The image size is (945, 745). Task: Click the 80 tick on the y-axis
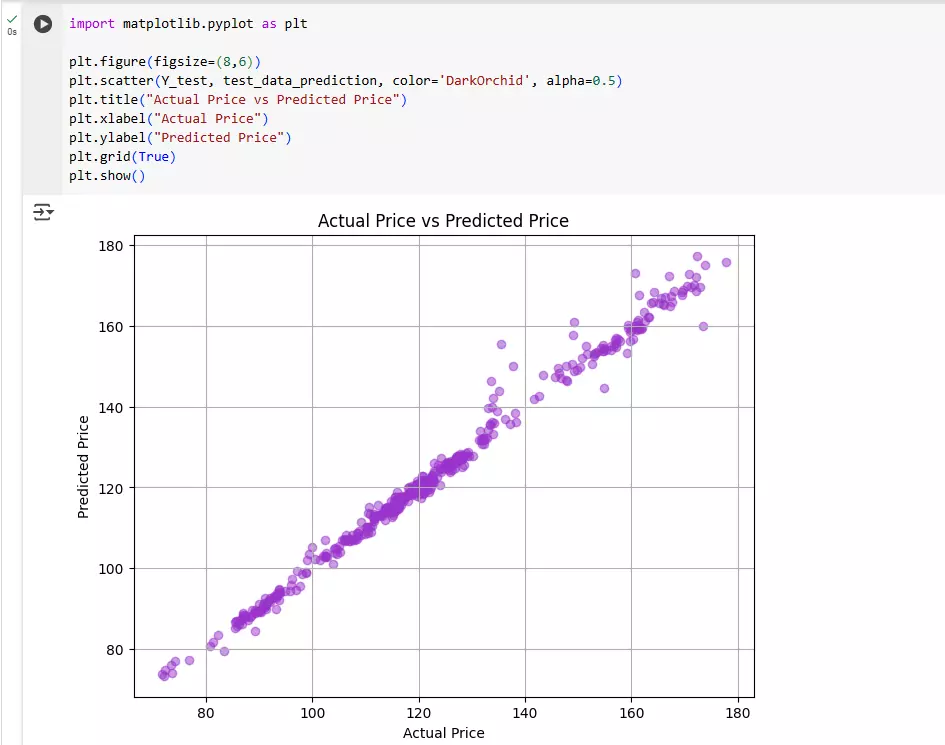click(114, 650)
